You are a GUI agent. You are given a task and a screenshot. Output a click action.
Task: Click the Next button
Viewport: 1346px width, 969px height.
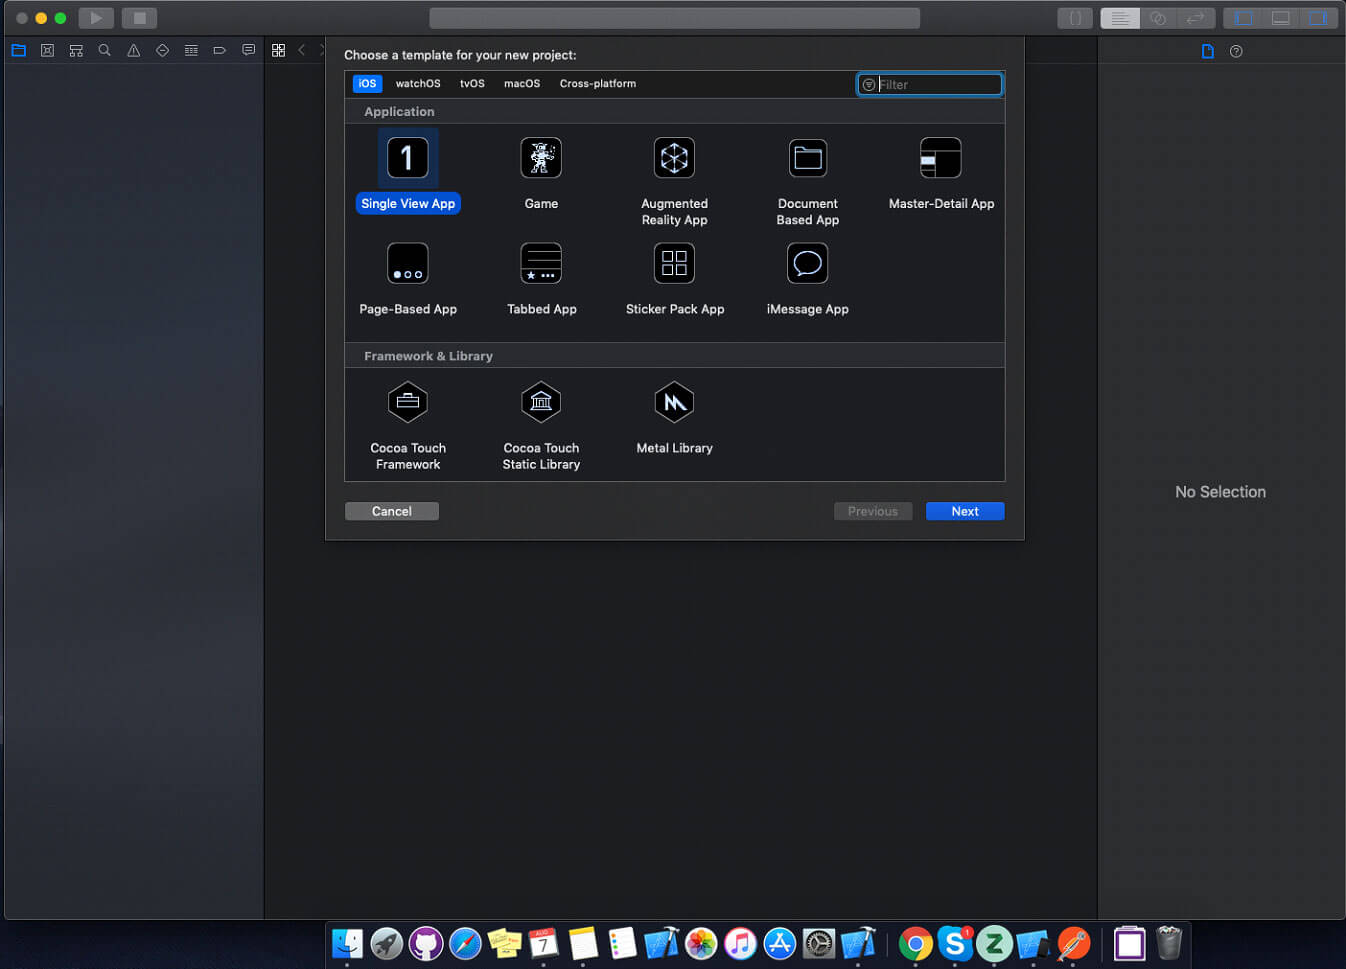click(964, 511)
